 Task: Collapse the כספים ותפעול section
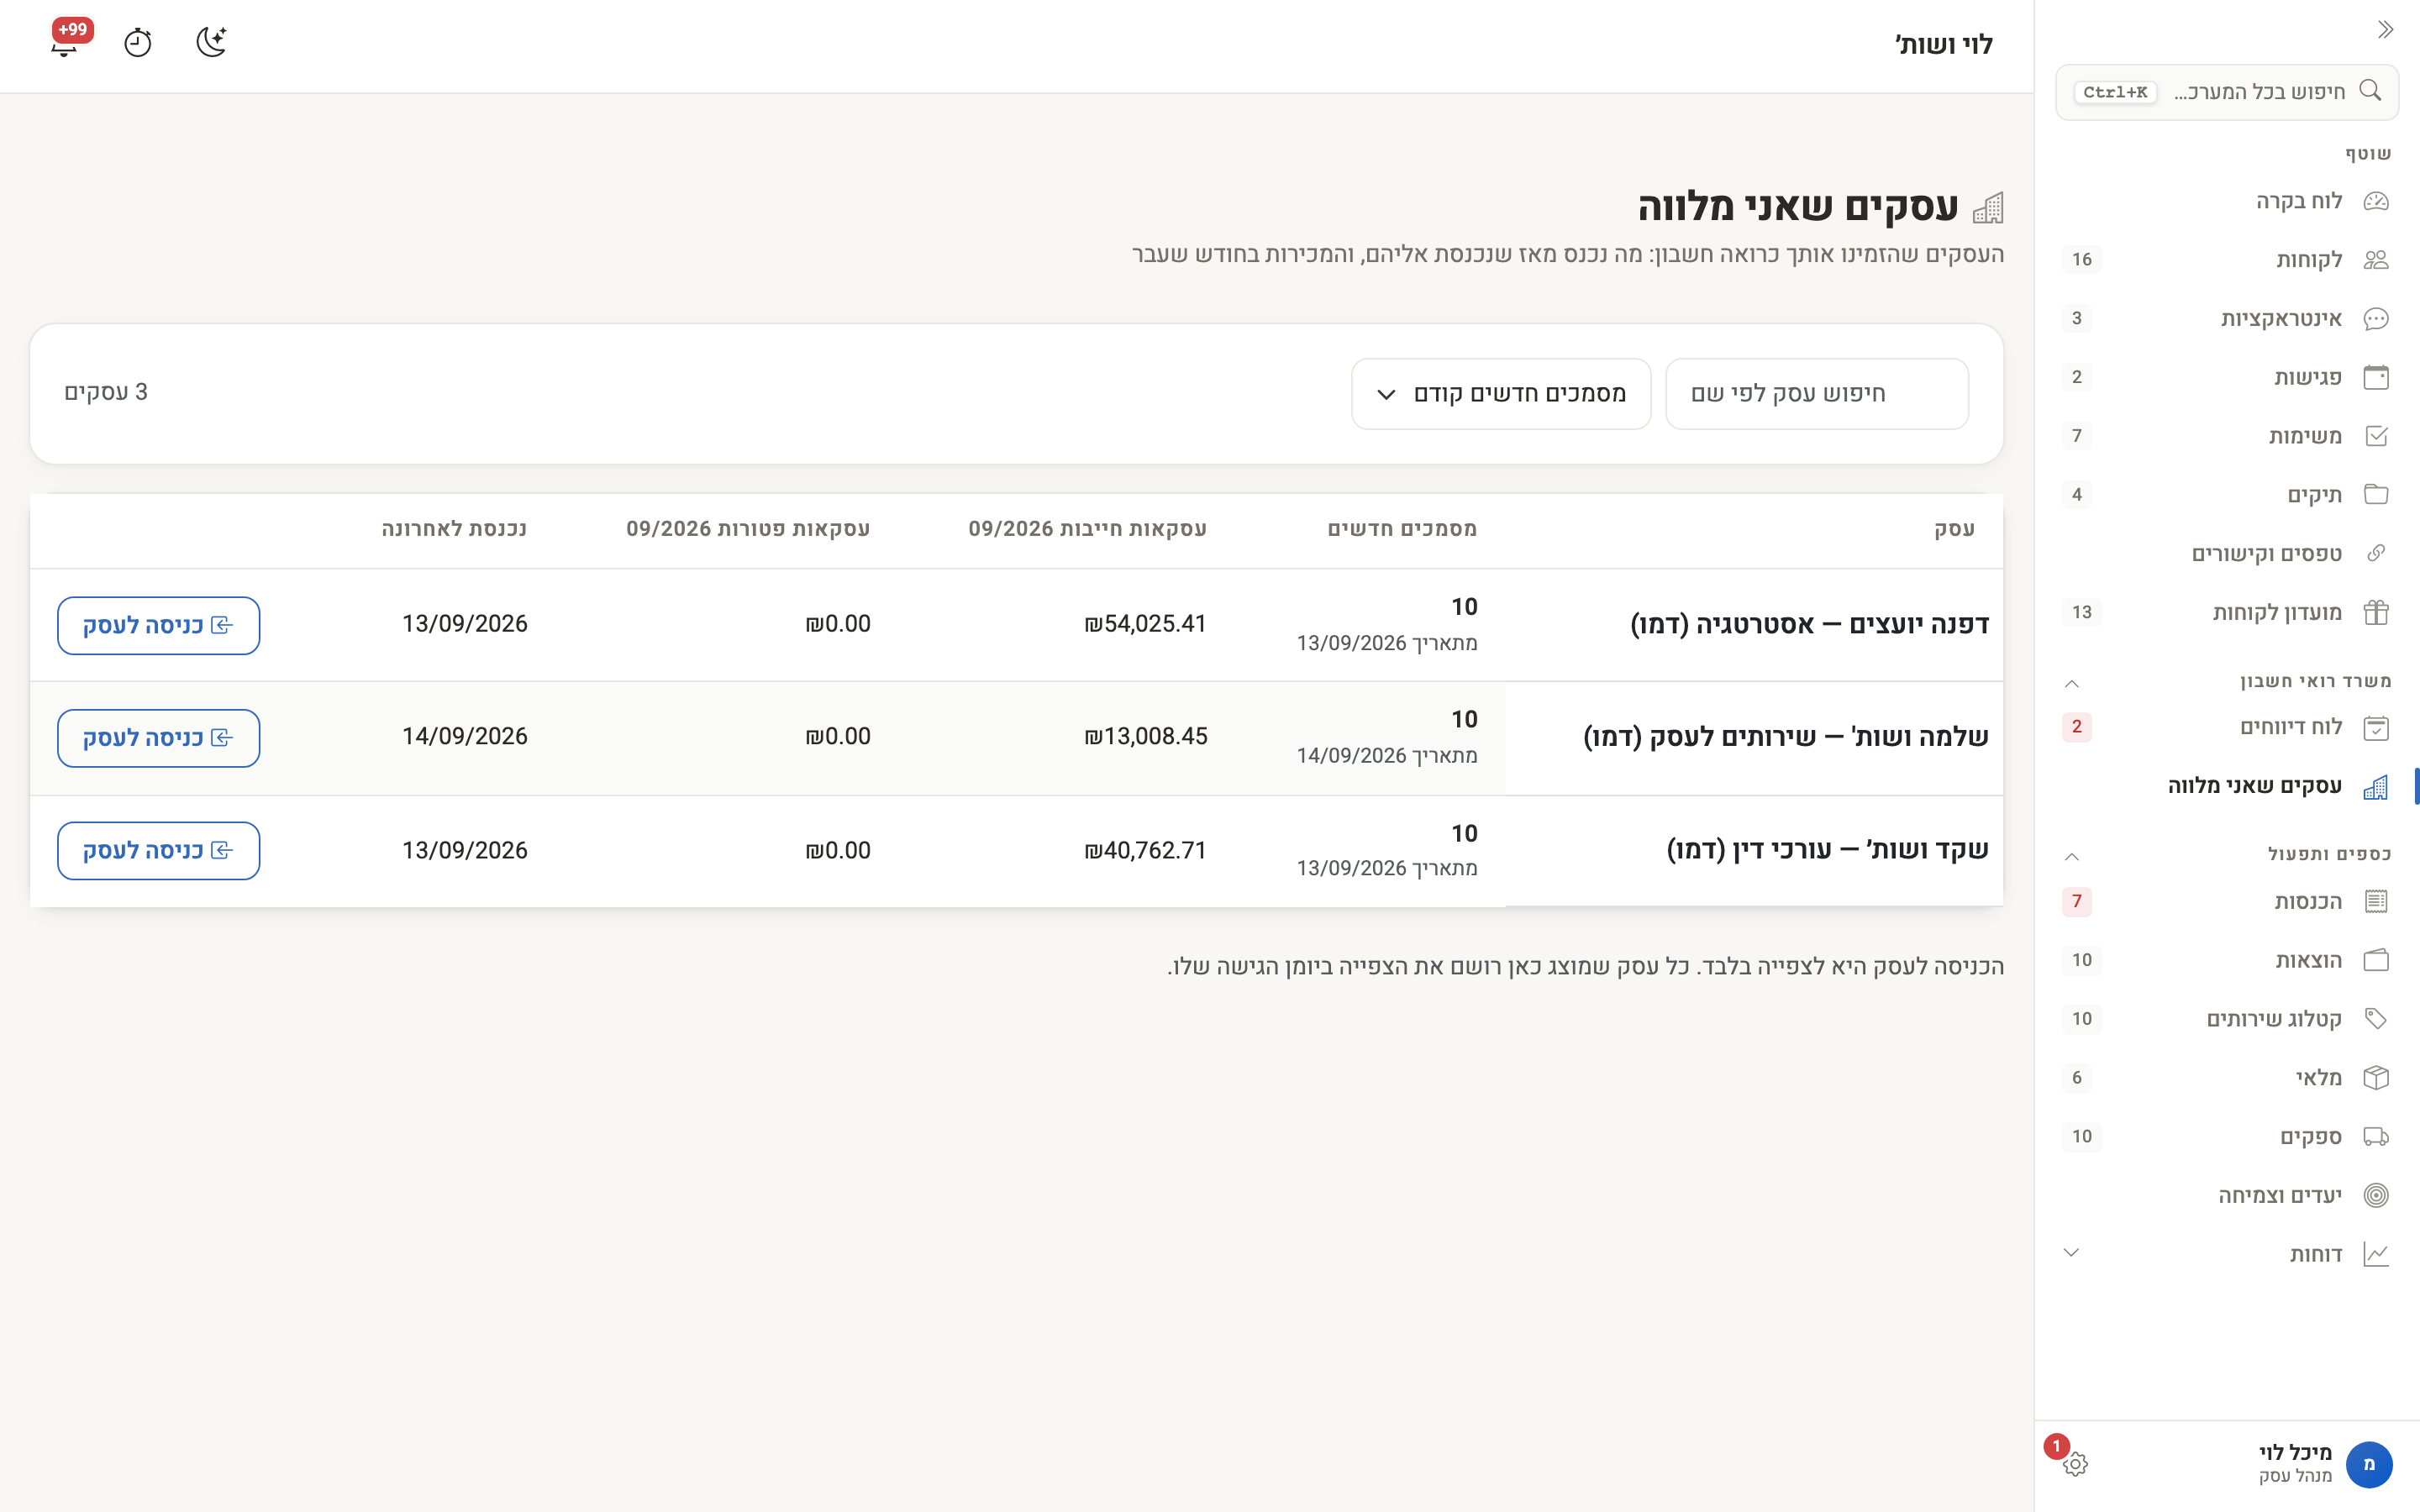[x=2072, y=856]
